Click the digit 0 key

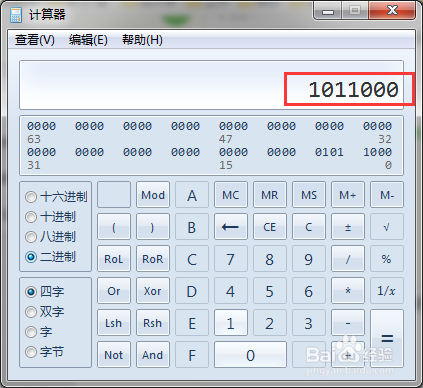(250, 355)
